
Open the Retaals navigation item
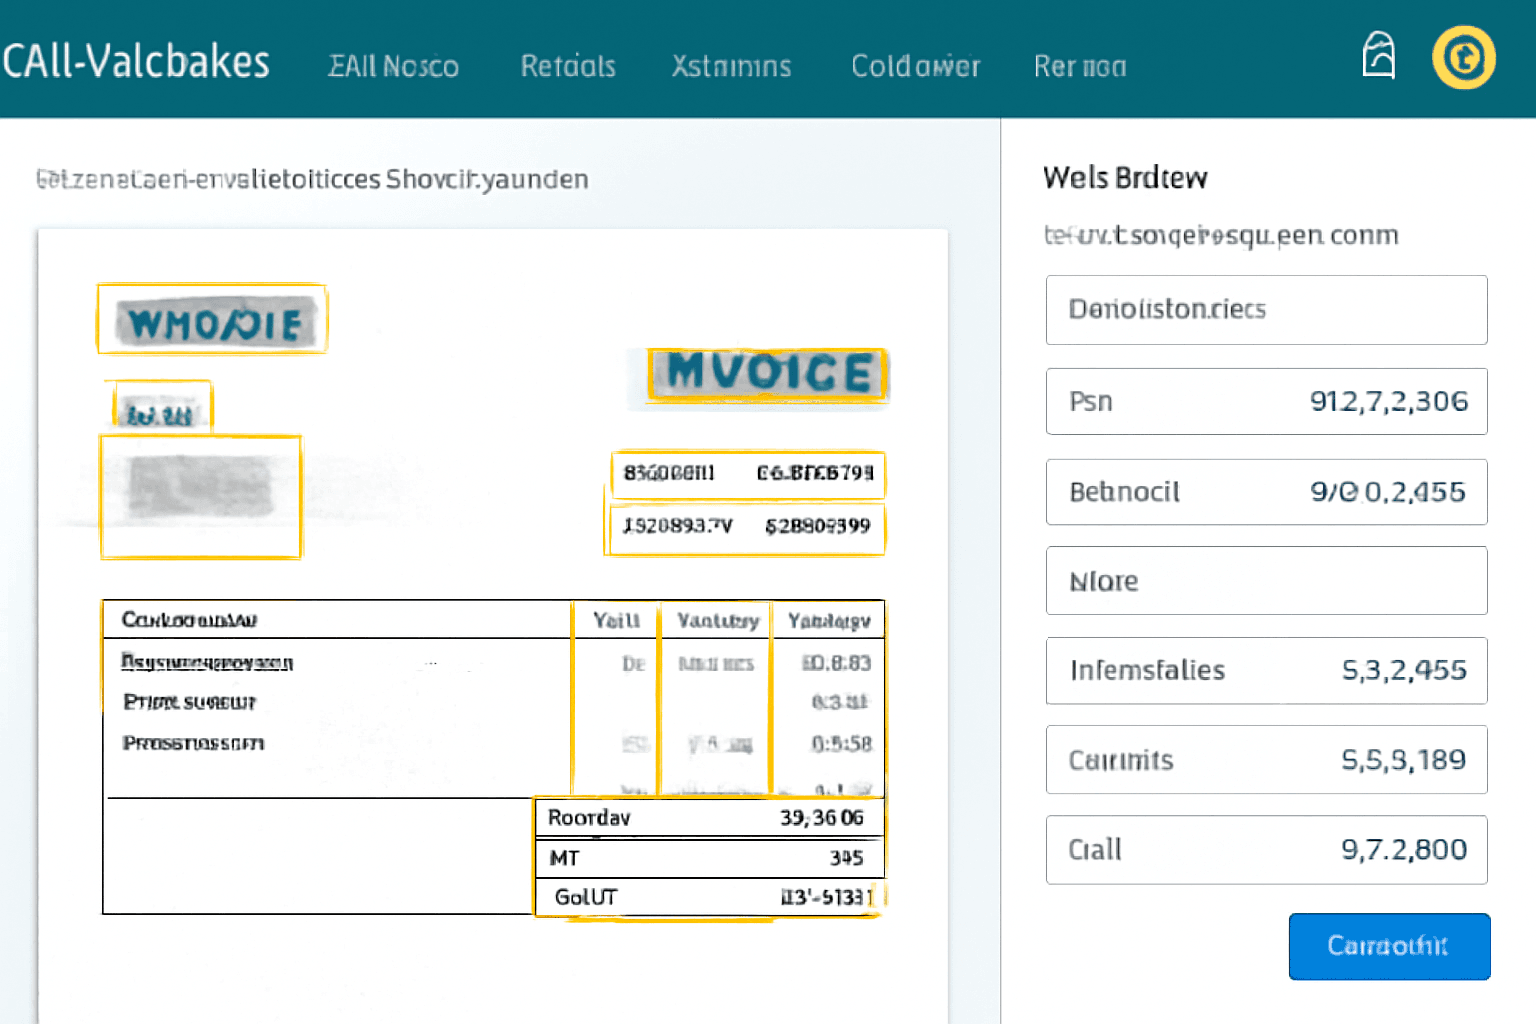(568, 66)
